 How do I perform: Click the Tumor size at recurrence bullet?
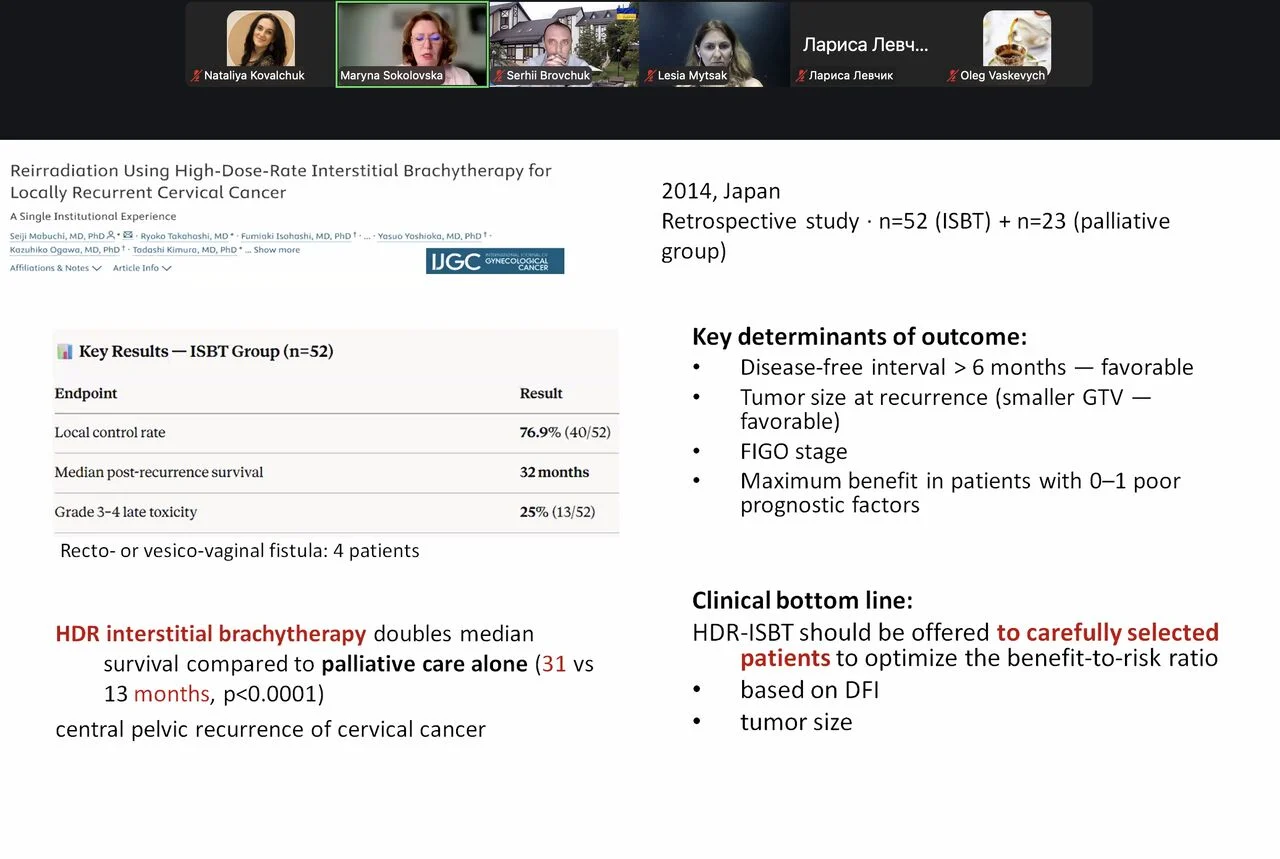[x=945, y=409]
